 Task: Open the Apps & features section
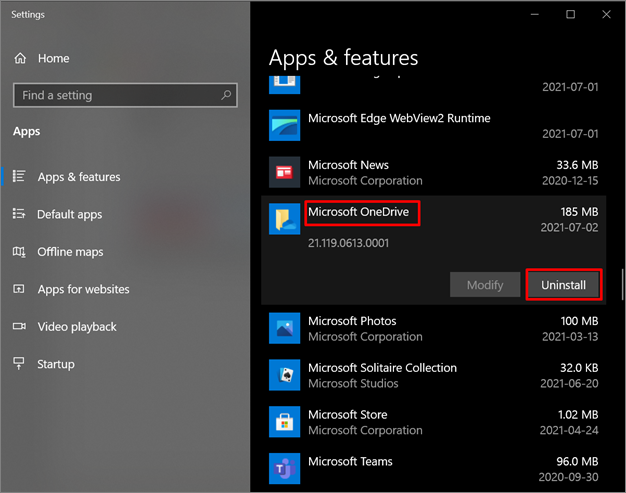[78, 177]
